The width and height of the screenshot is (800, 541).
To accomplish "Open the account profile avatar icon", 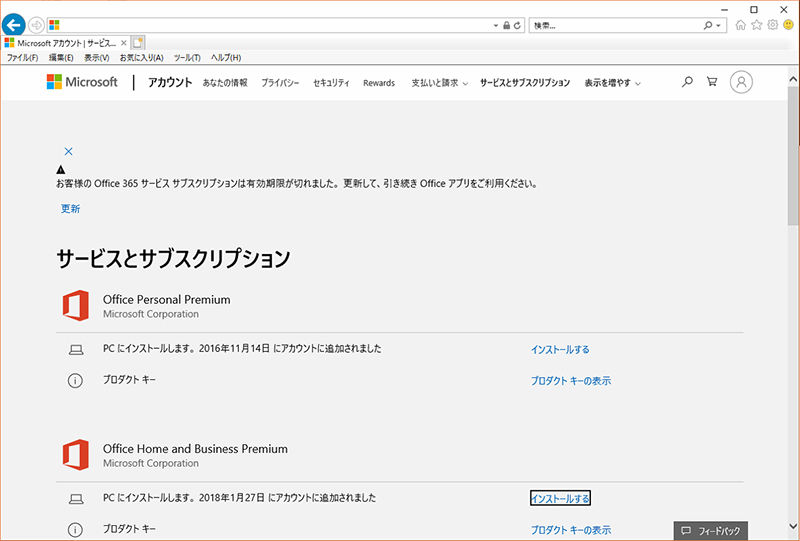I will click(741, 82).
